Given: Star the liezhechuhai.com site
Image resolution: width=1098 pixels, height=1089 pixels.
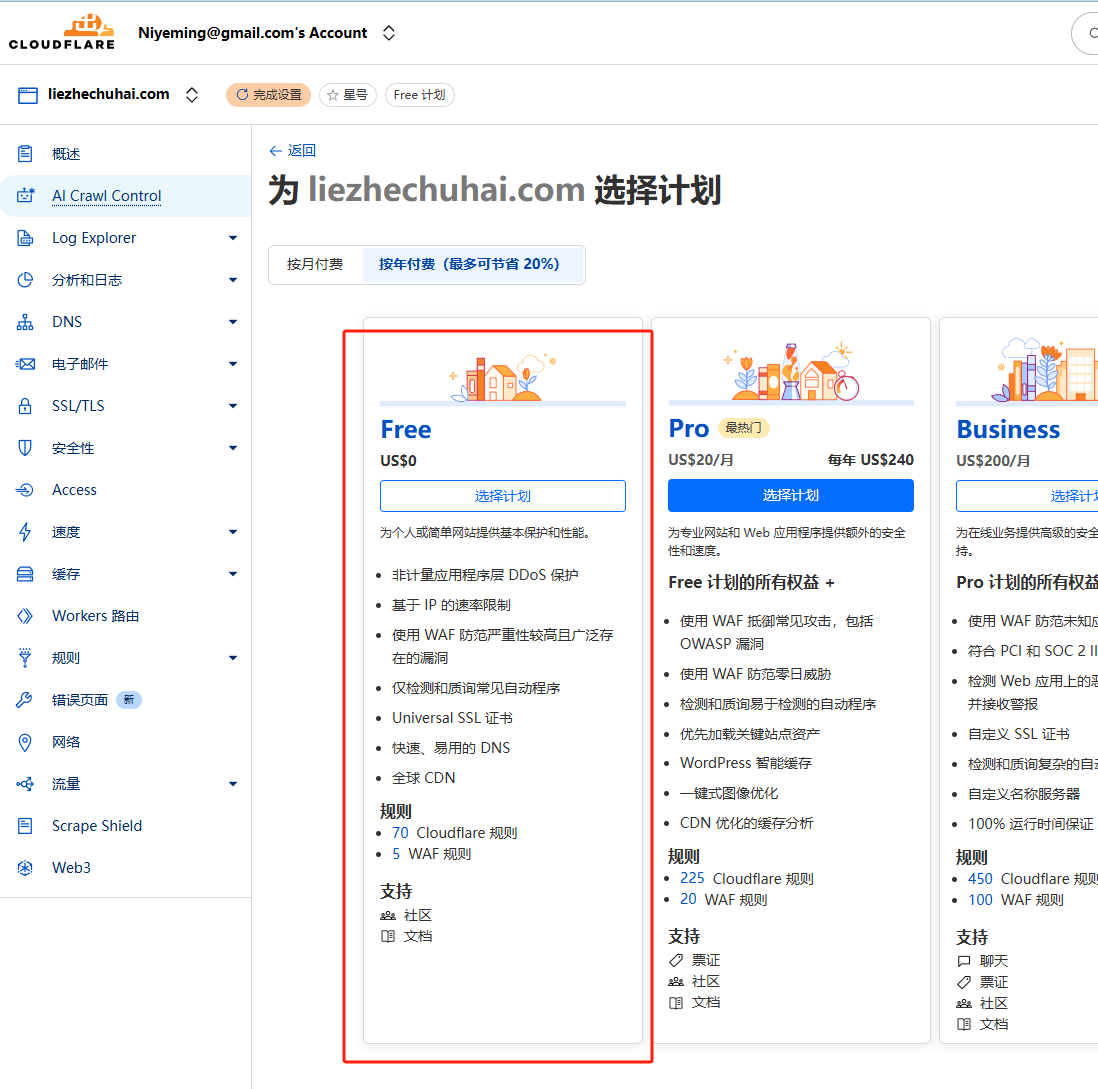Looking at the screenshot, I should pos(347,94).
